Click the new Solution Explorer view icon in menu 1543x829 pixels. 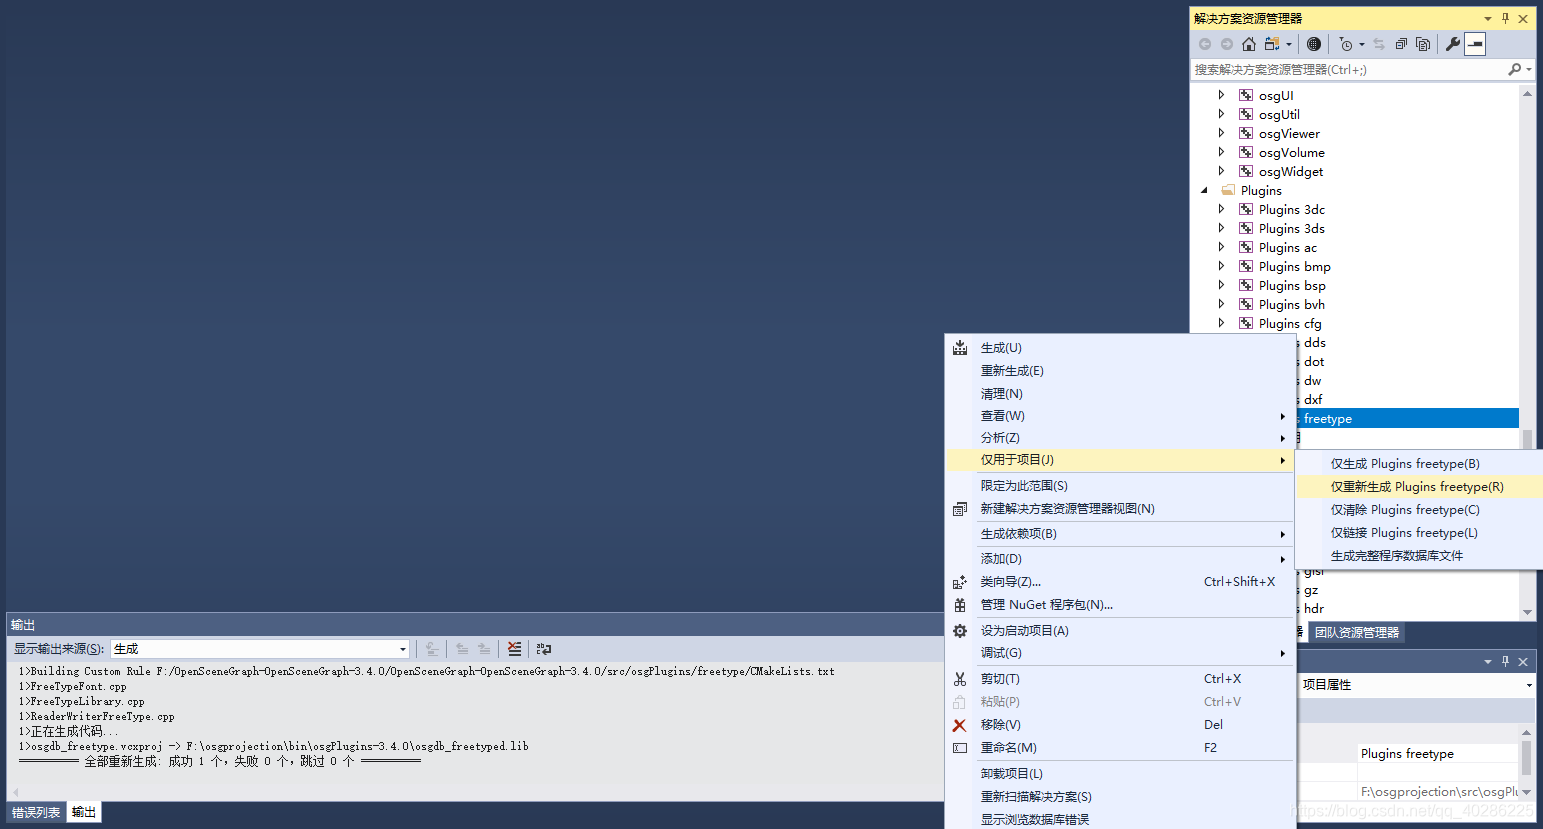tap(960, 509)
